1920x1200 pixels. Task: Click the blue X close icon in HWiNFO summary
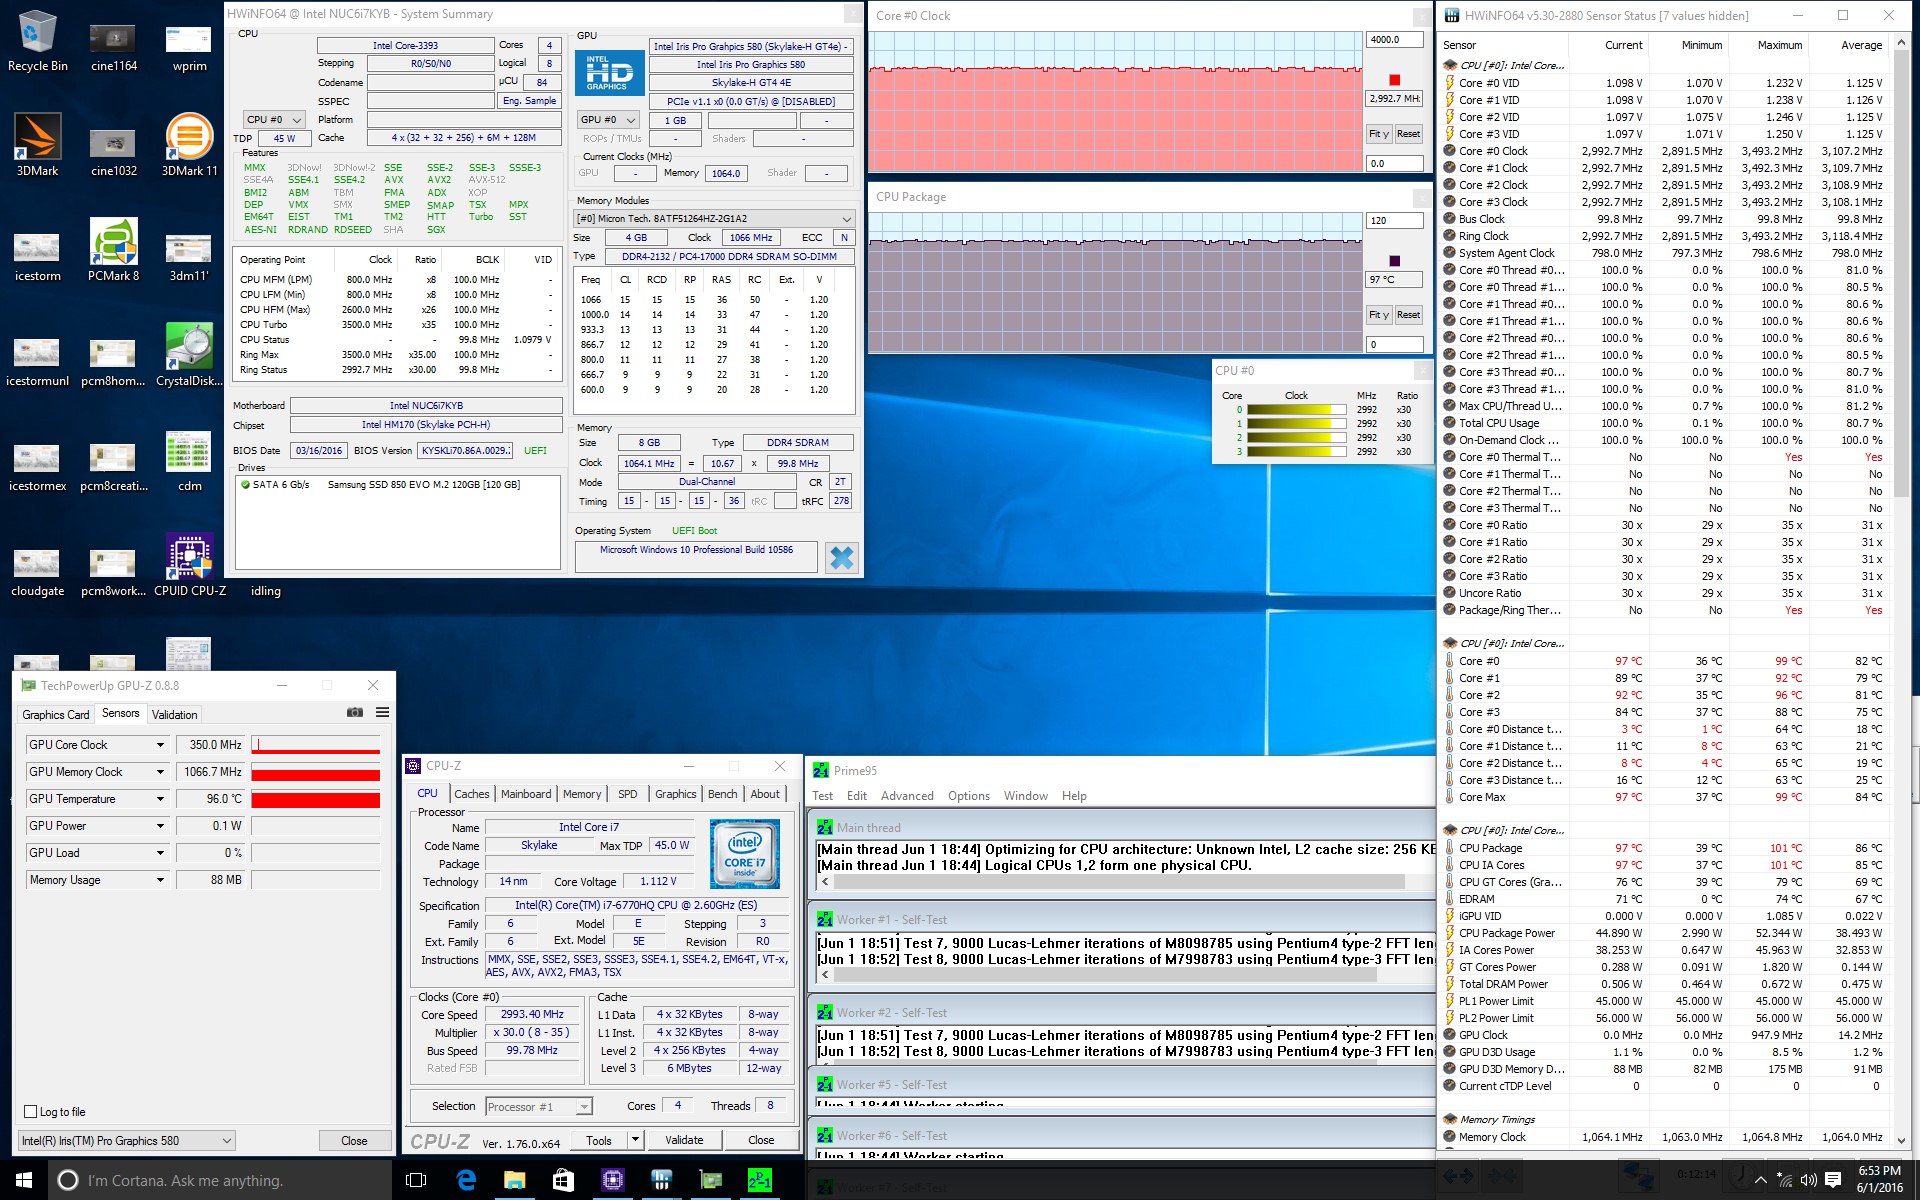pos(841,557)
